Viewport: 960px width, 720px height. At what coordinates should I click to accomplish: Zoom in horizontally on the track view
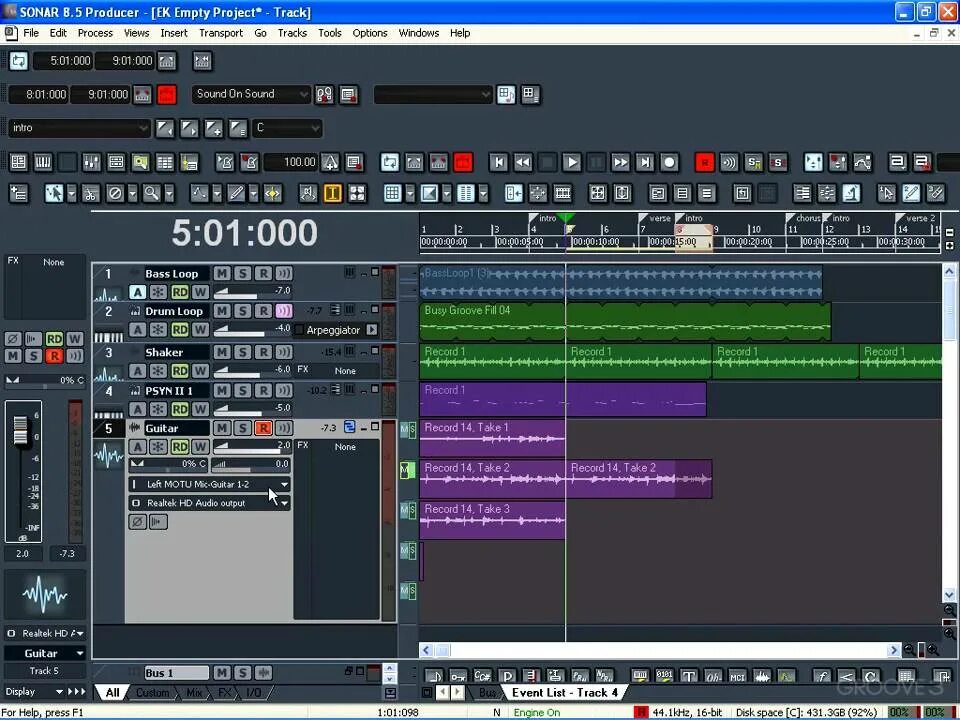pos(934,650)
